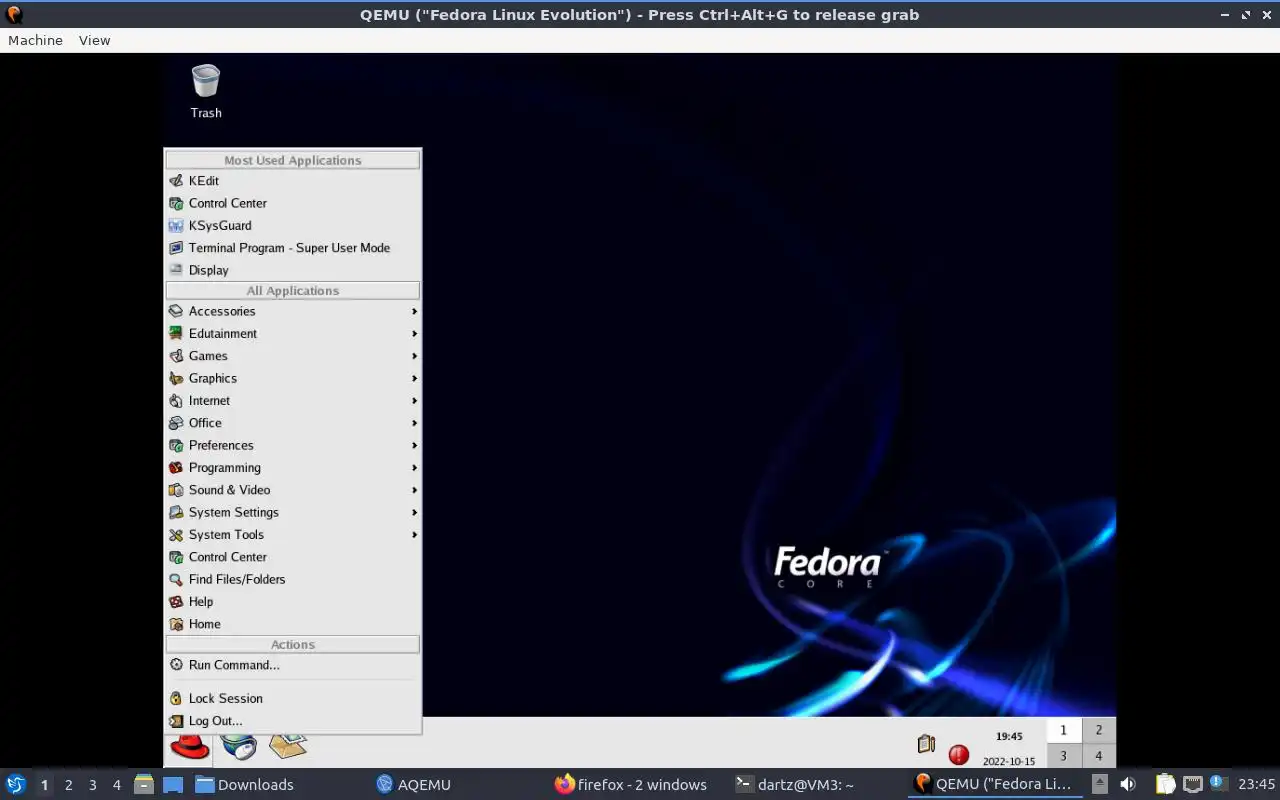Click Lock Session
This screenshot has width=1280, height=800.
(x=292, y=698)
